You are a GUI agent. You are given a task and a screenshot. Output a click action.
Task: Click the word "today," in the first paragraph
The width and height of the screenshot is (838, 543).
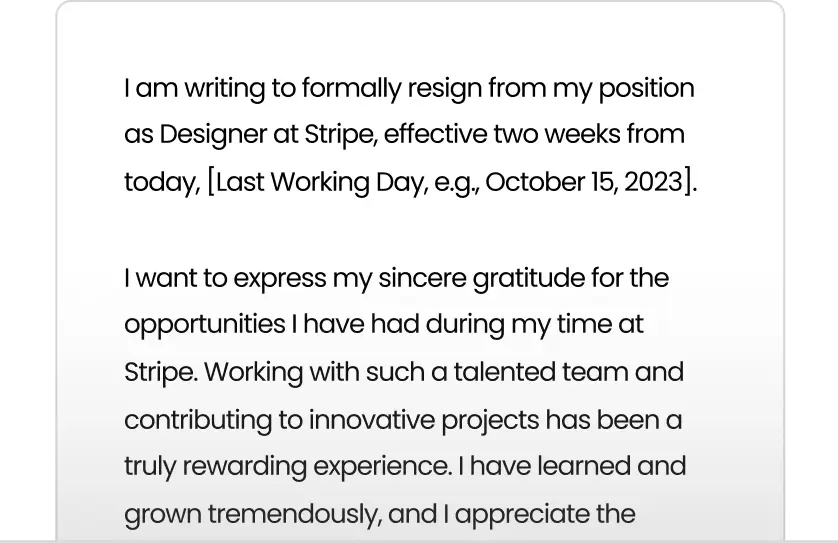click(162, 182)
